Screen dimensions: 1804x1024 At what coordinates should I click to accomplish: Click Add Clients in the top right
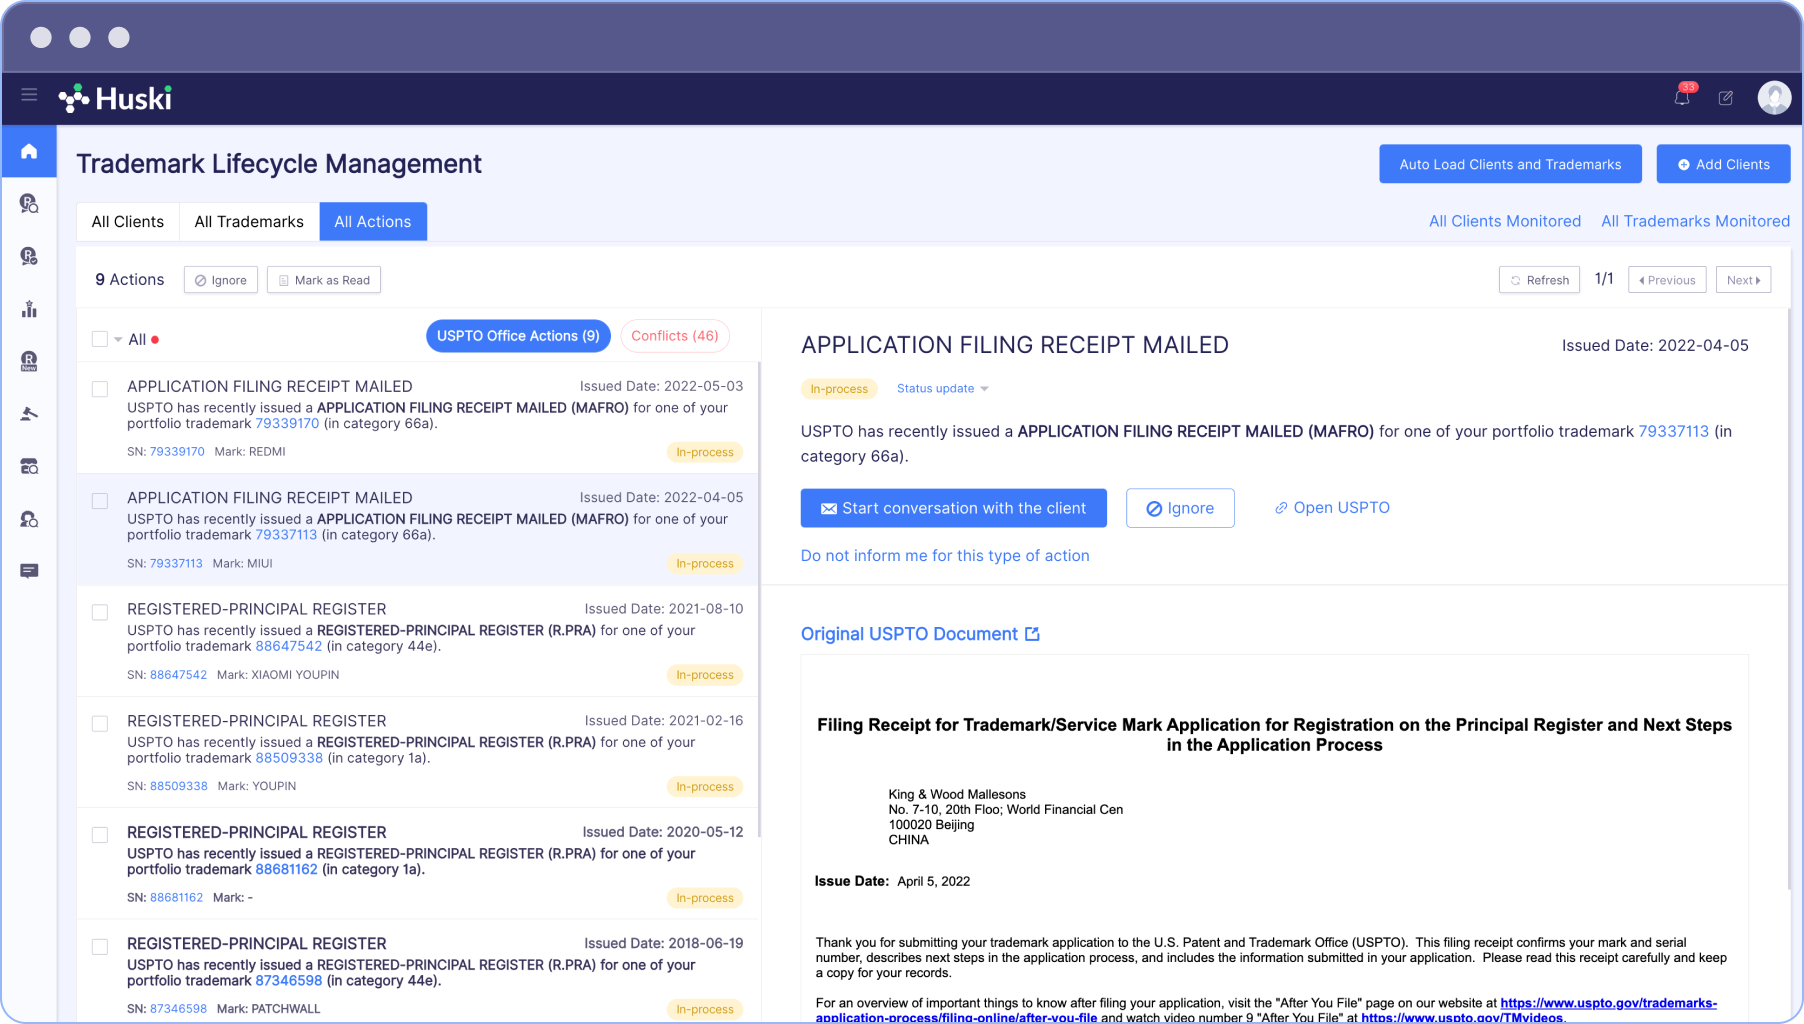(1723, 163)
